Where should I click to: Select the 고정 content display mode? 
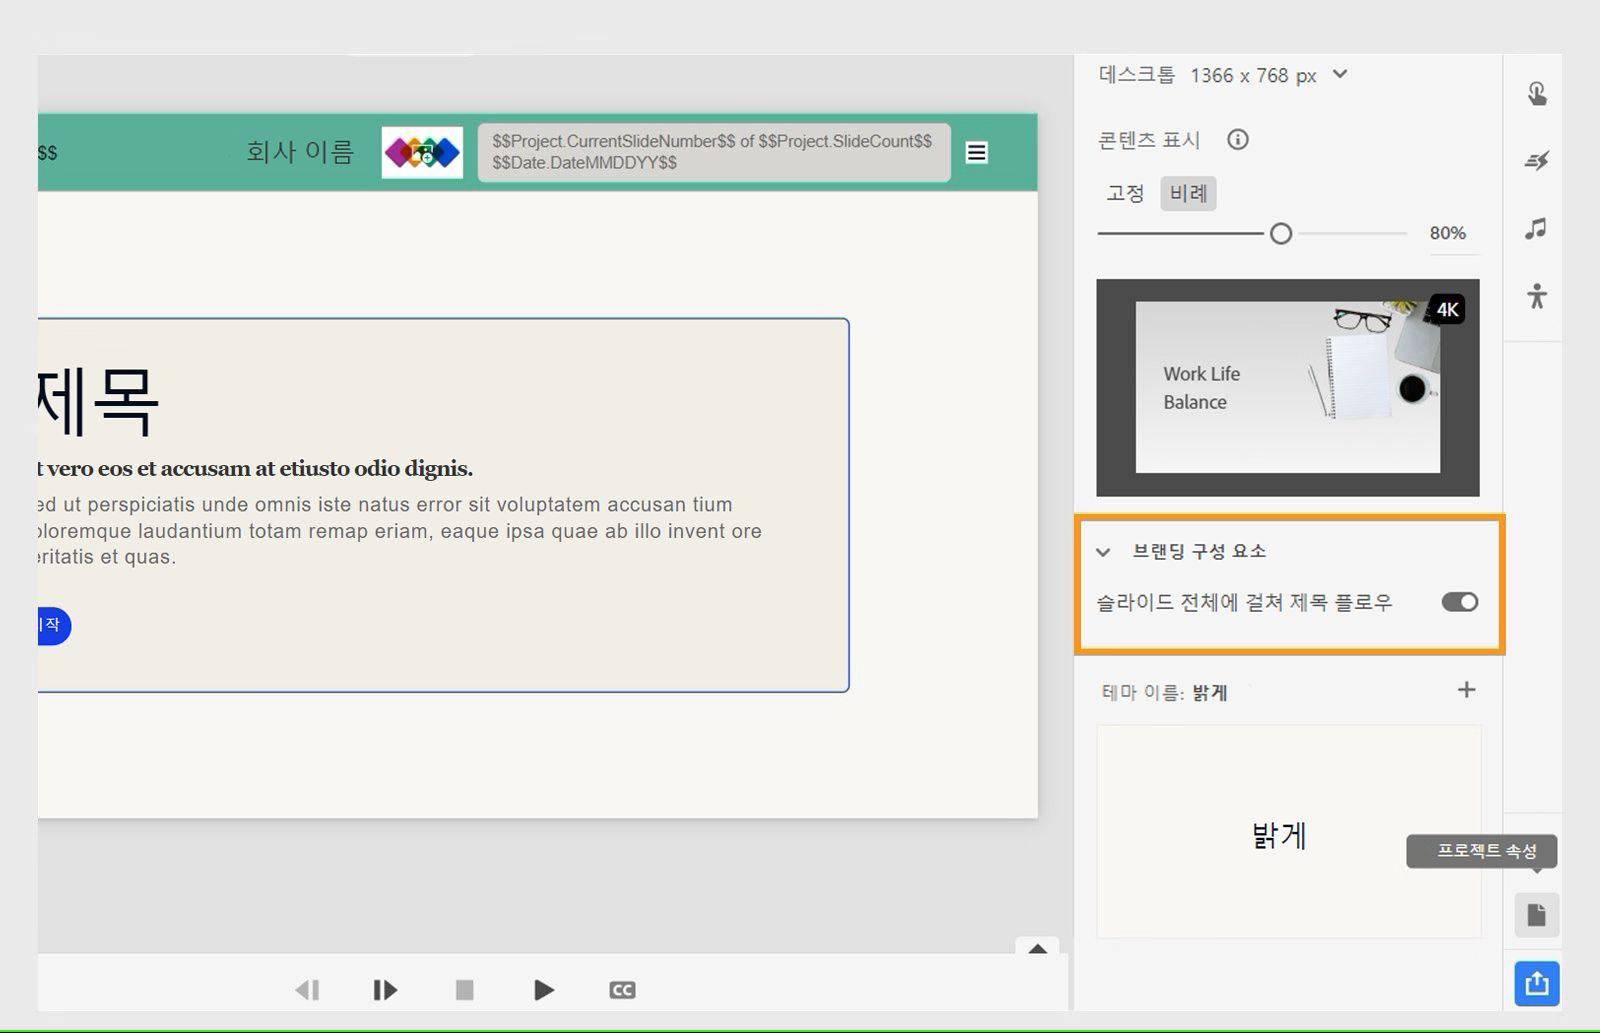pyautogui.click(x=1126, y=194)
